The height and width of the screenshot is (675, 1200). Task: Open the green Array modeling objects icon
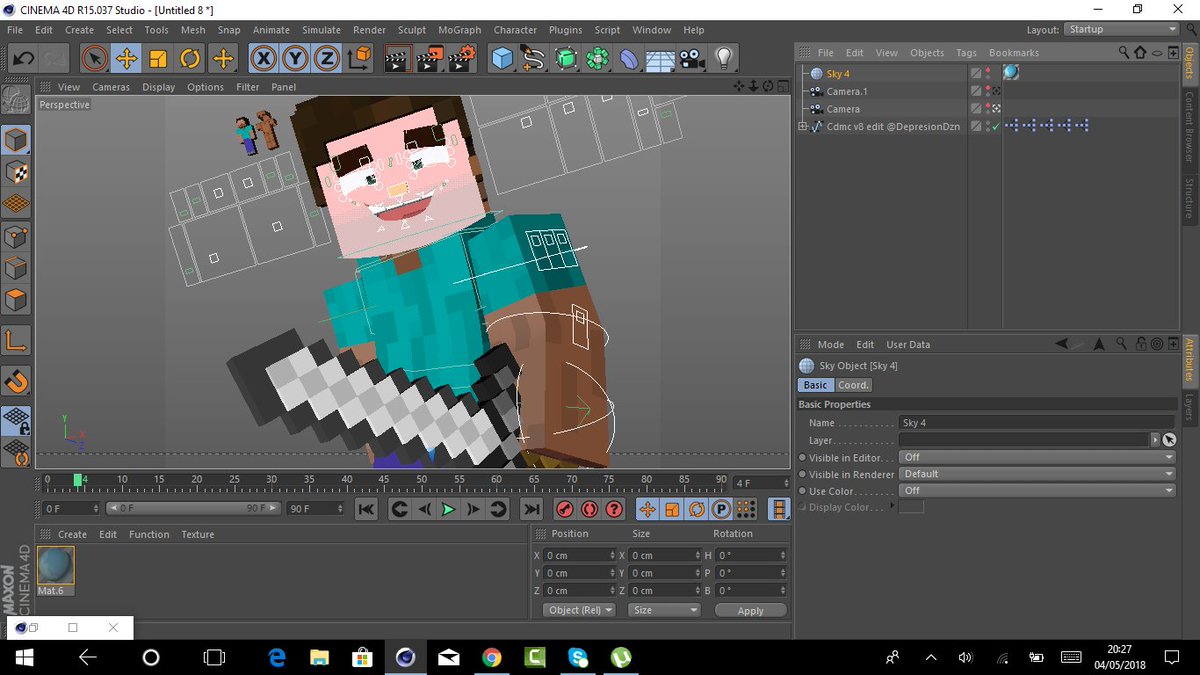[598, 58]
